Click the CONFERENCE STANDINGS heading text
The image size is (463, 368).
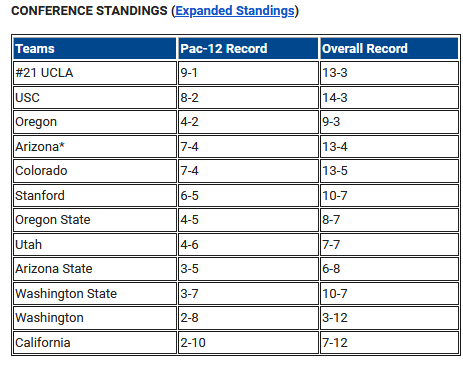point(89,11)
